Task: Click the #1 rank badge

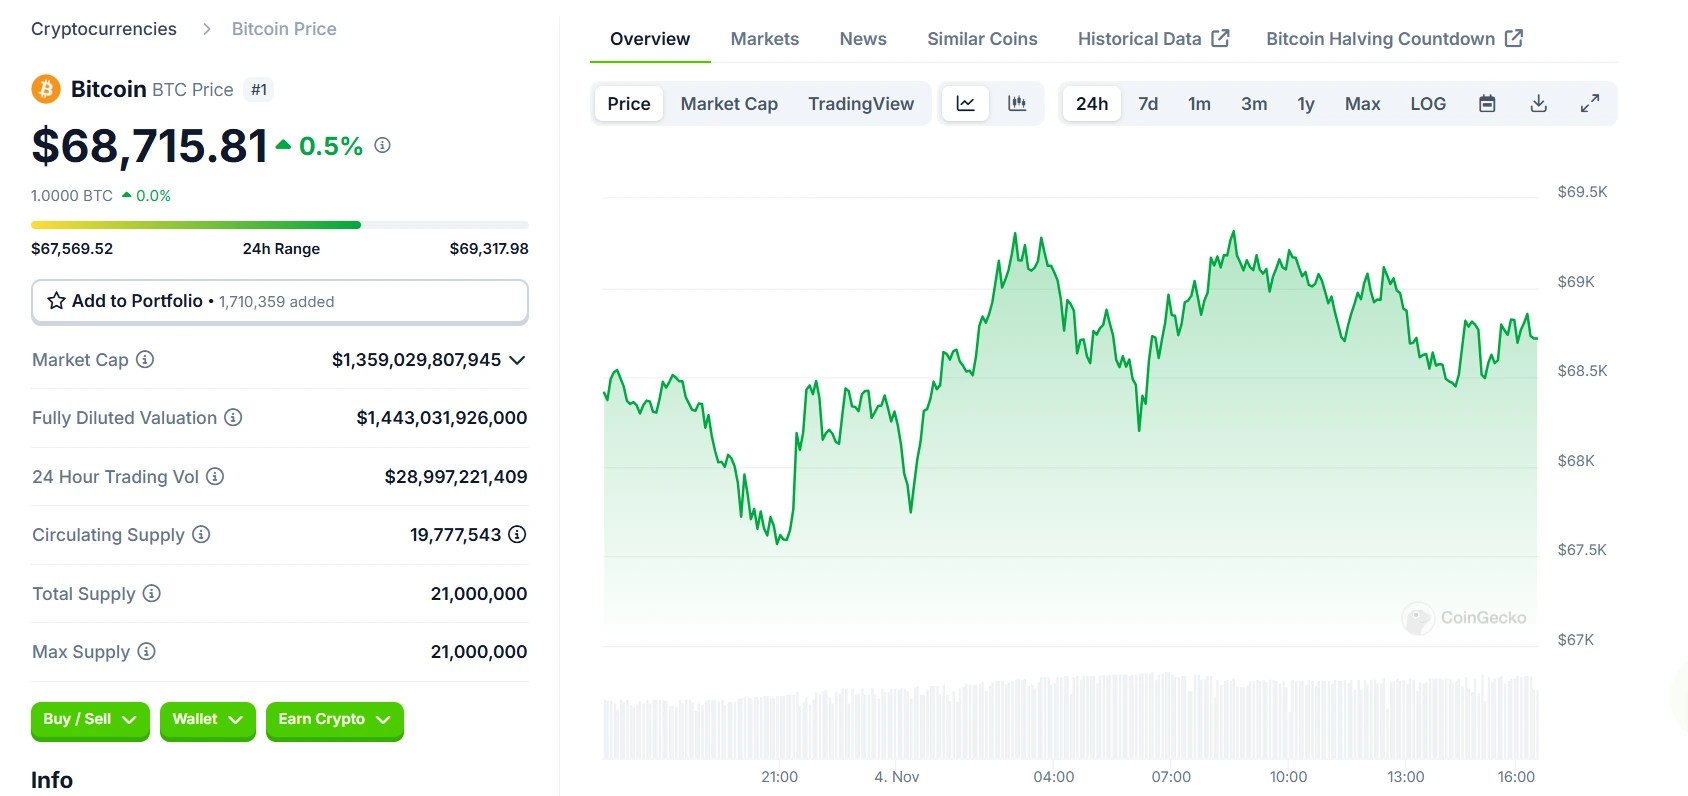Action: pyautogui.click(x=259, y=90)
